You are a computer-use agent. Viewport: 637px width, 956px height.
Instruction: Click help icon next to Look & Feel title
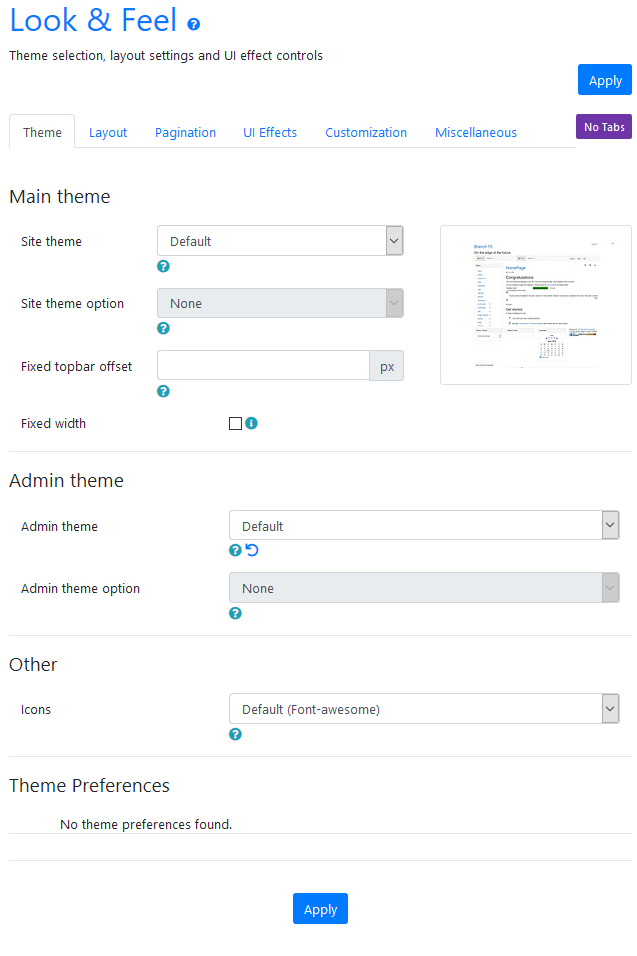tap(194, 24)
